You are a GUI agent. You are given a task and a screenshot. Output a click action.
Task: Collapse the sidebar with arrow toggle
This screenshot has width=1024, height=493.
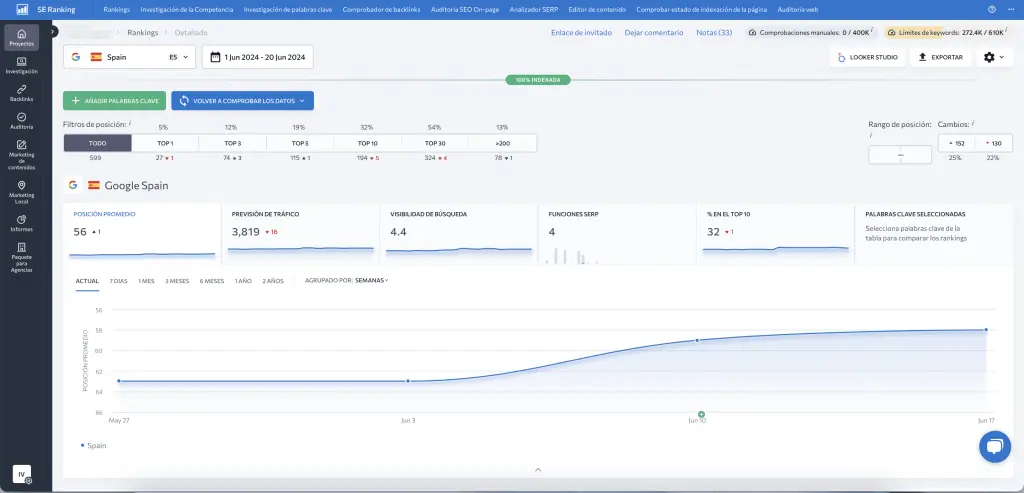(52, 31)
